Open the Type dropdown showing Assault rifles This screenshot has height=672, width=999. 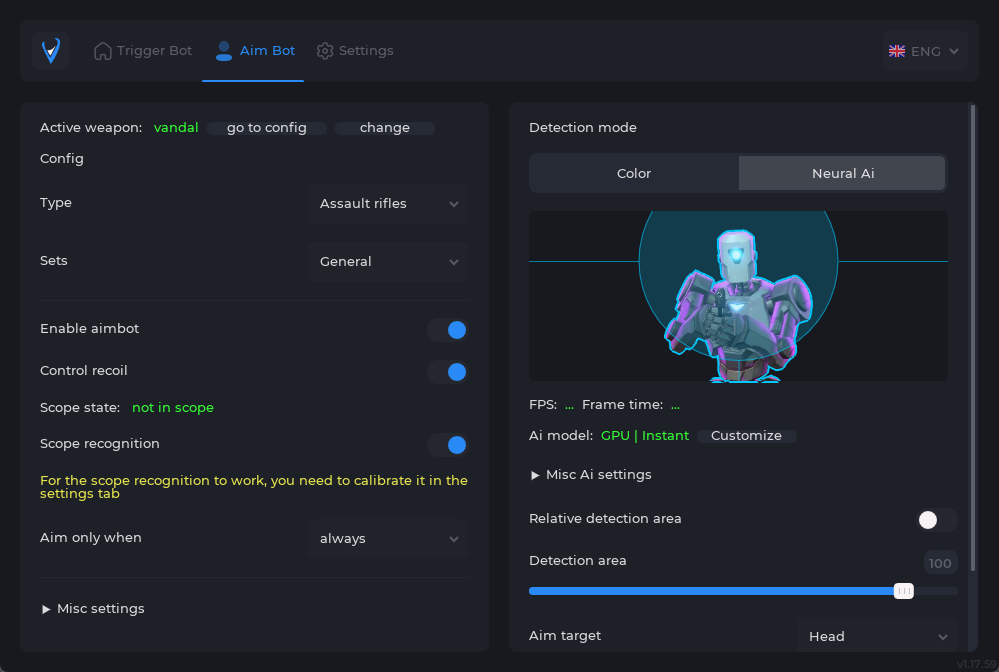click(x=388, y=204)
